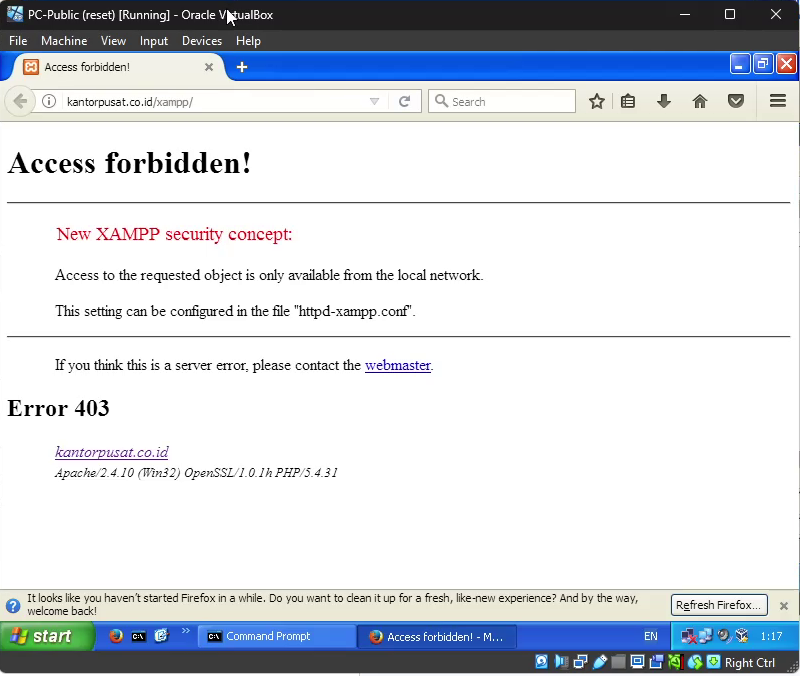
Task: Expand the quick launch overflow chevron
Action: 185,631
